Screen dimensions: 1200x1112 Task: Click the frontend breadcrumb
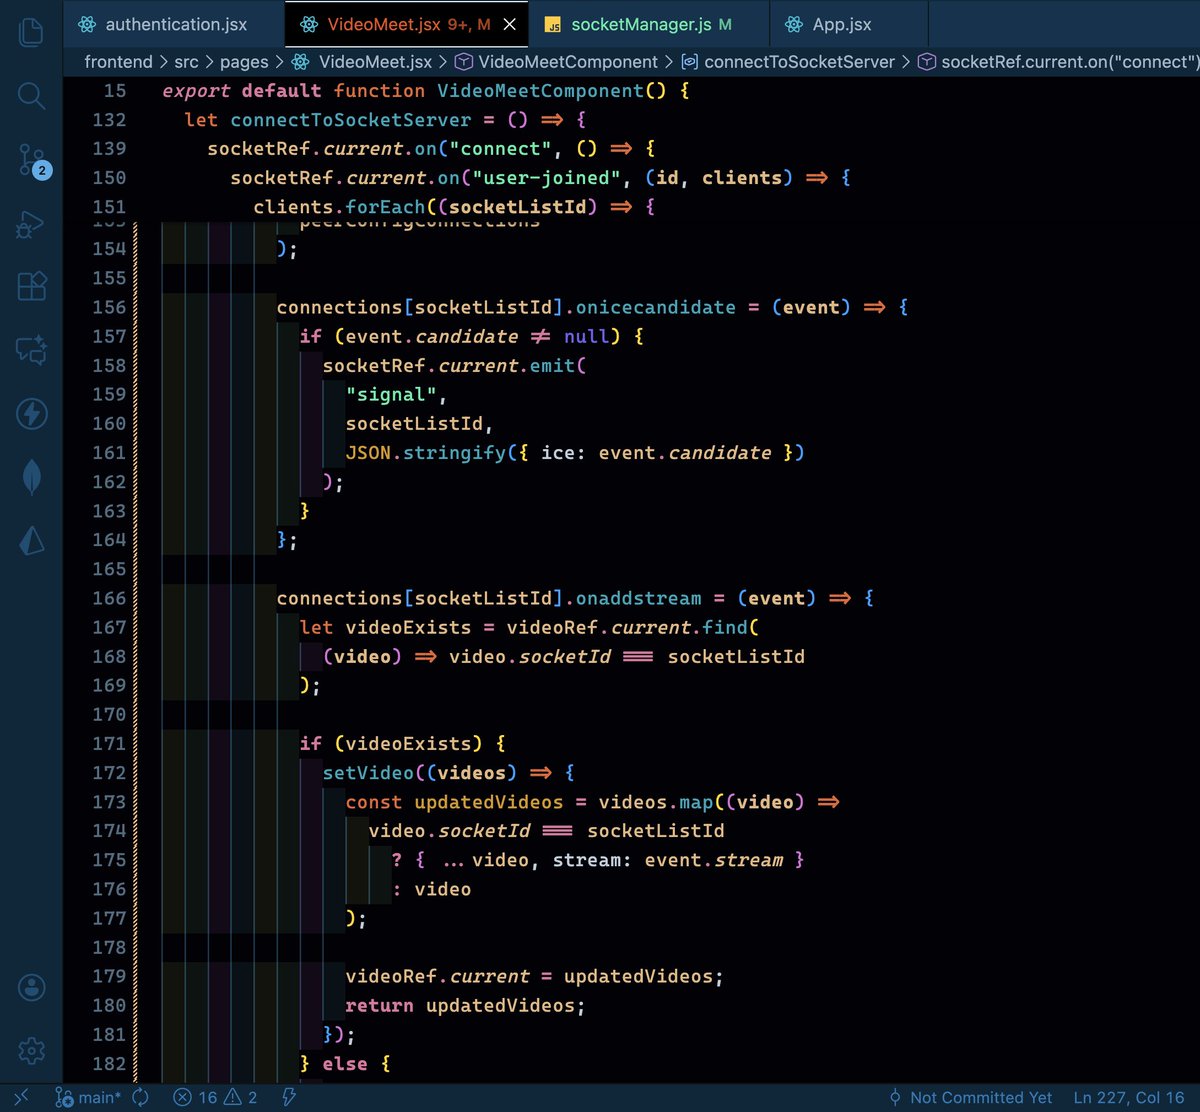click(118, 62)
